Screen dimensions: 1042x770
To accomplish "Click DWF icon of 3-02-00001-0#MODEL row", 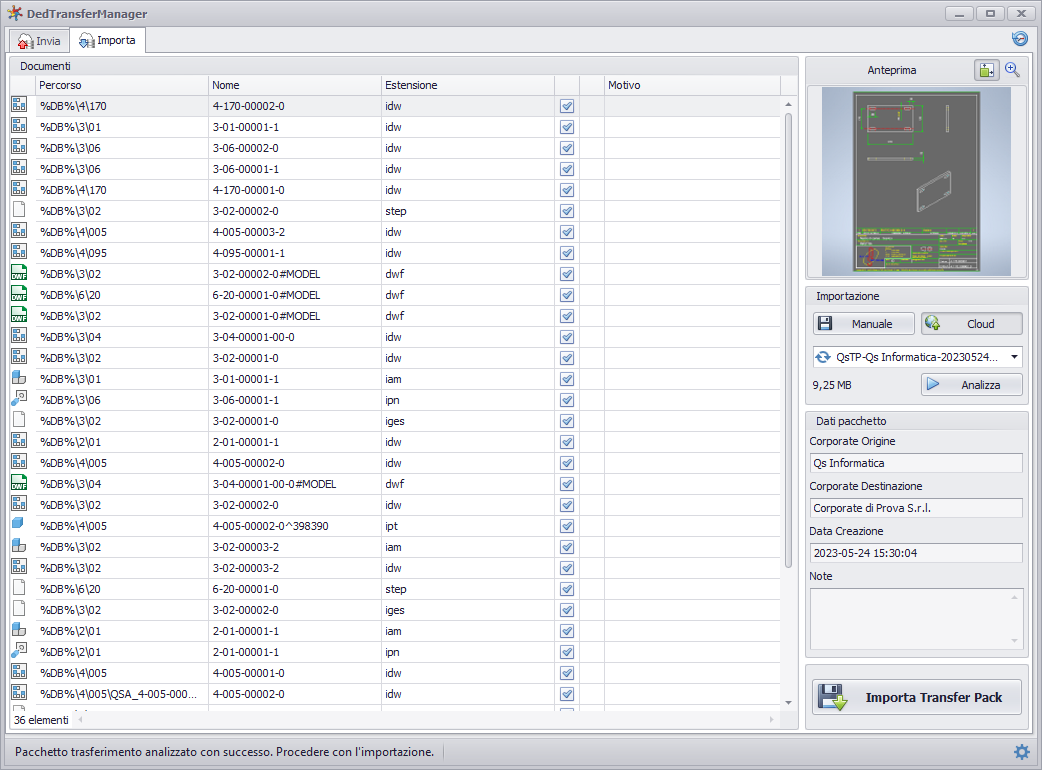I will point(19,314).
